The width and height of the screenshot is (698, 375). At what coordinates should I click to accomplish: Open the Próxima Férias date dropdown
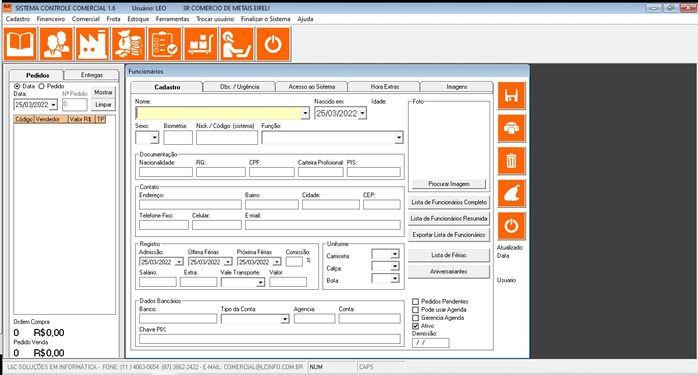[x=277, y=262]
